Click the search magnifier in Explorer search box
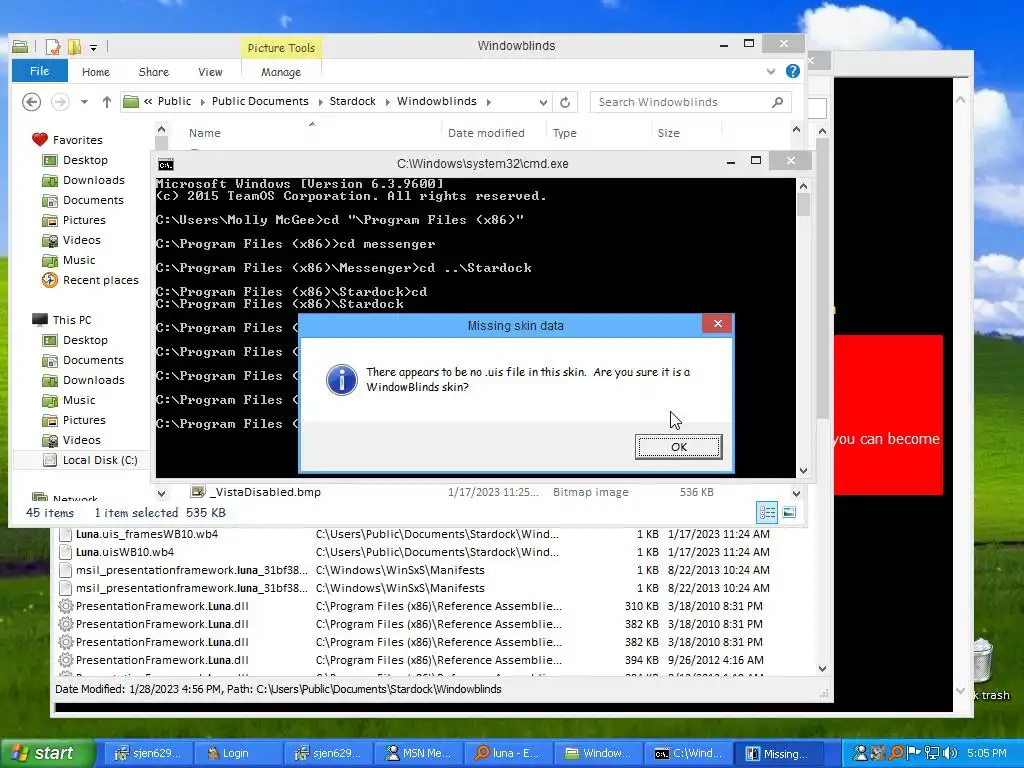The image size is (1024, 768). point(777,102)
